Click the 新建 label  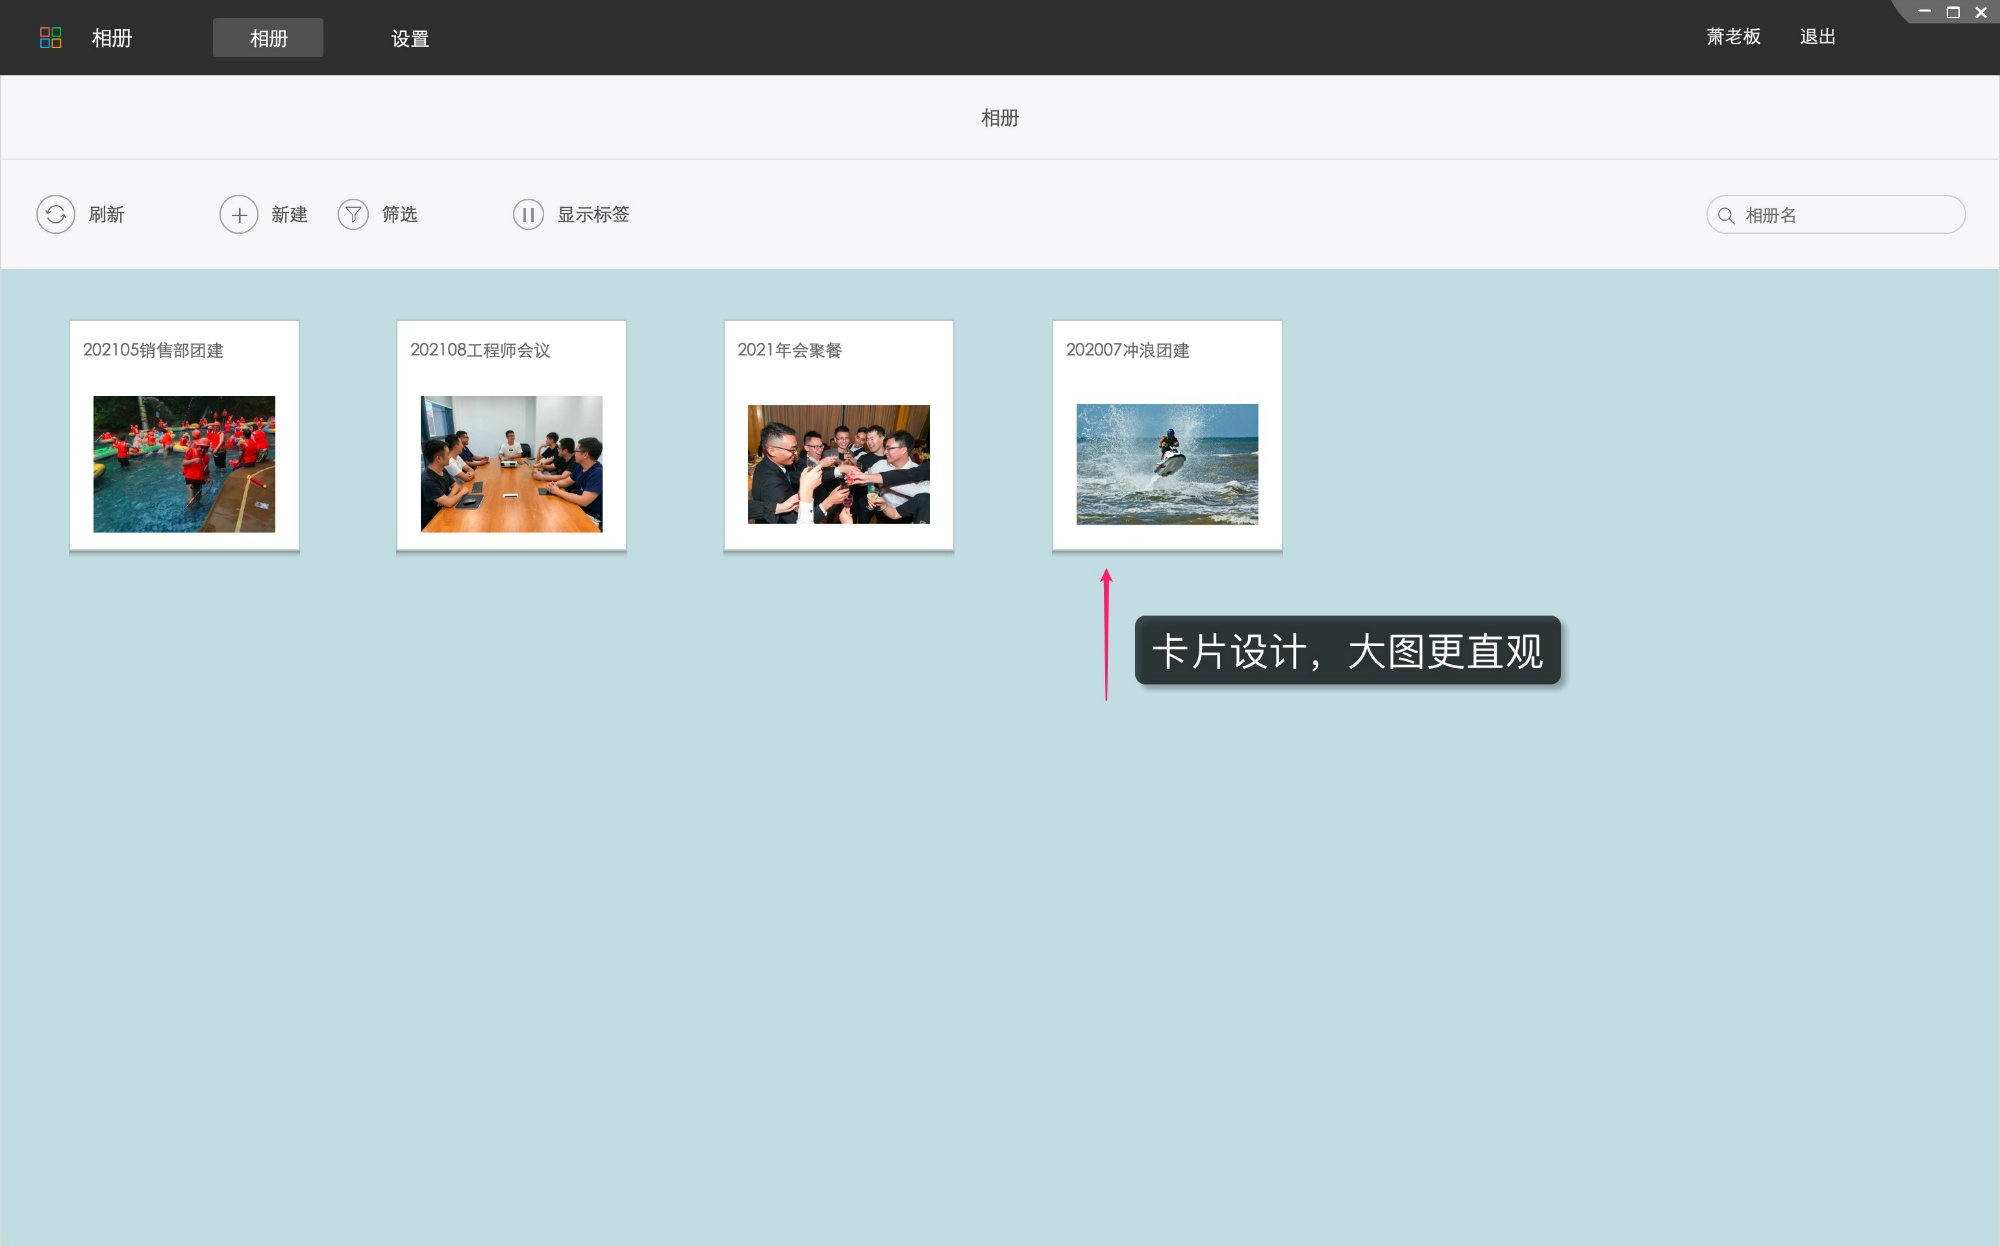[289, 214]
